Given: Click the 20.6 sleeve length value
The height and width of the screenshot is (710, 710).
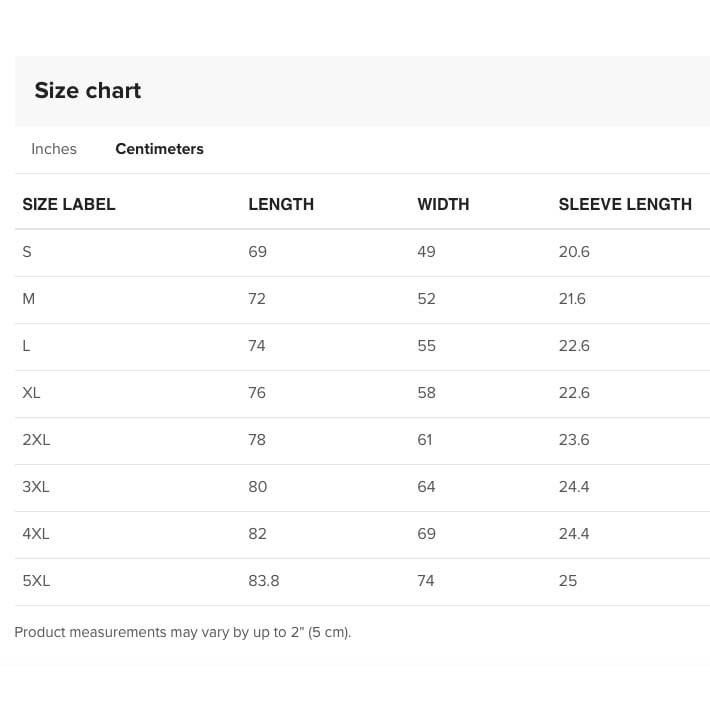Looking at the screenshot, I should click(574, 252).
